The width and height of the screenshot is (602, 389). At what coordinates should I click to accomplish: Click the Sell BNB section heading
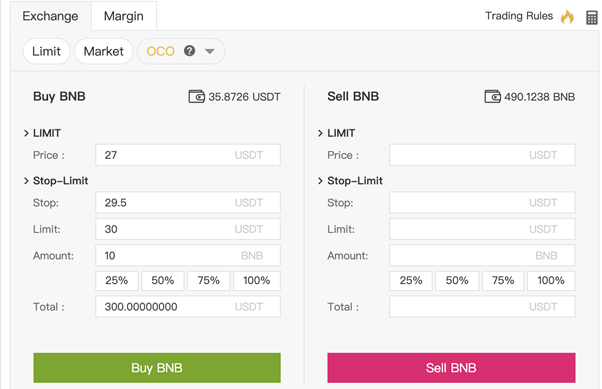point(353,96)
